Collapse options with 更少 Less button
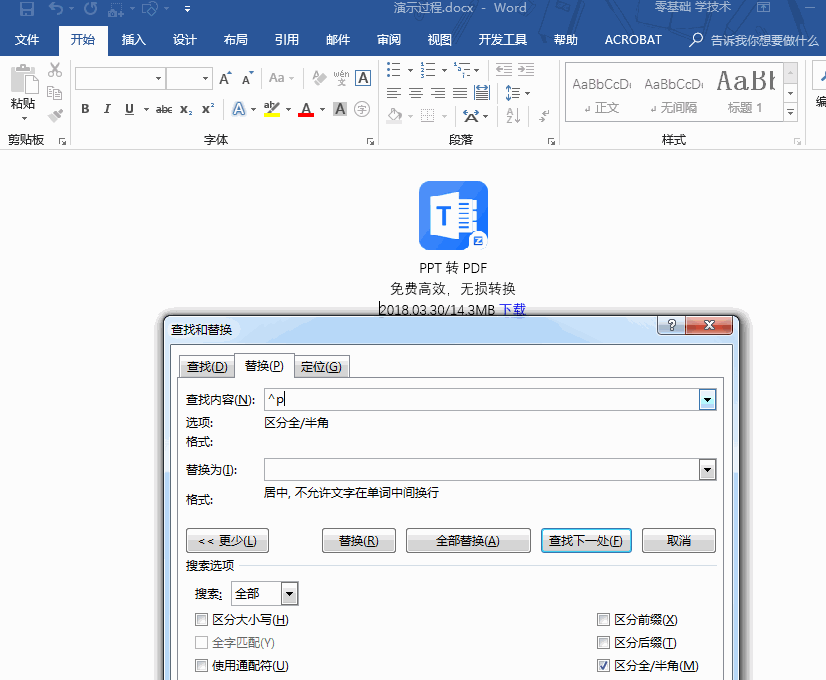826x680 pixels. (x=227, y=540)
